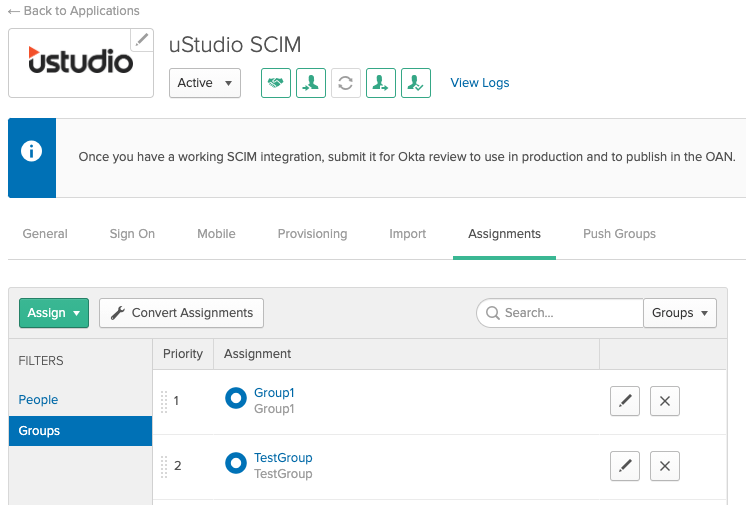This screenshot has height=505, width=746.
Task: Open the Group1 group link
Action: pos(274,393)
